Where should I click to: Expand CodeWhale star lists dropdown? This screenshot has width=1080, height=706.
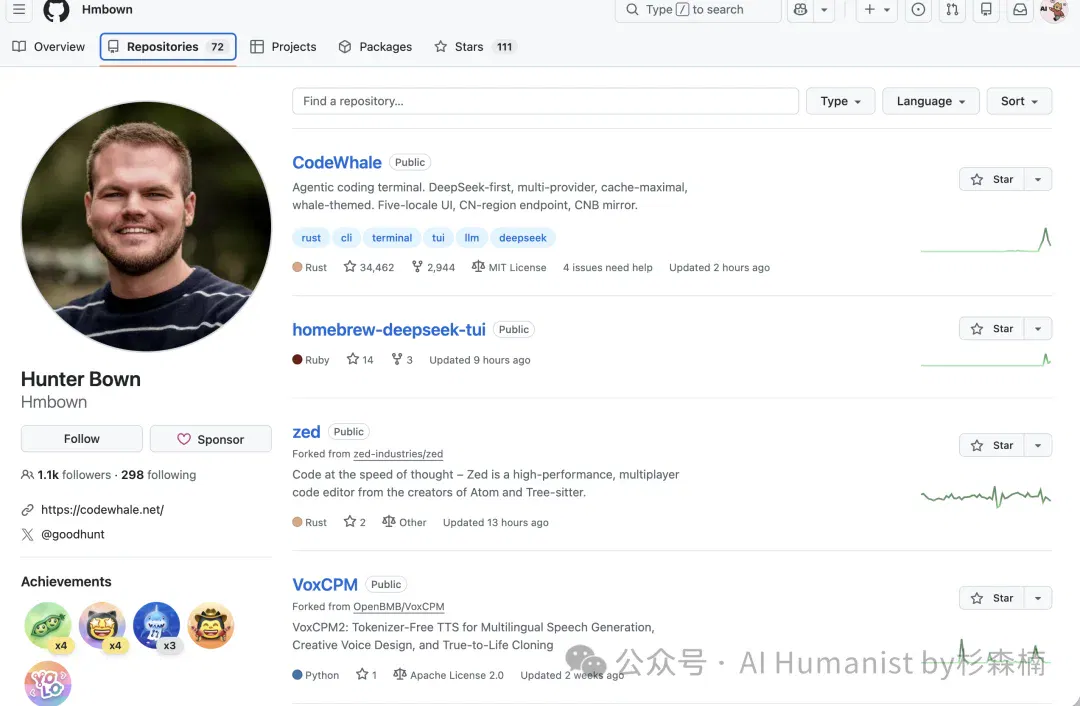(x=1038, y=179)
